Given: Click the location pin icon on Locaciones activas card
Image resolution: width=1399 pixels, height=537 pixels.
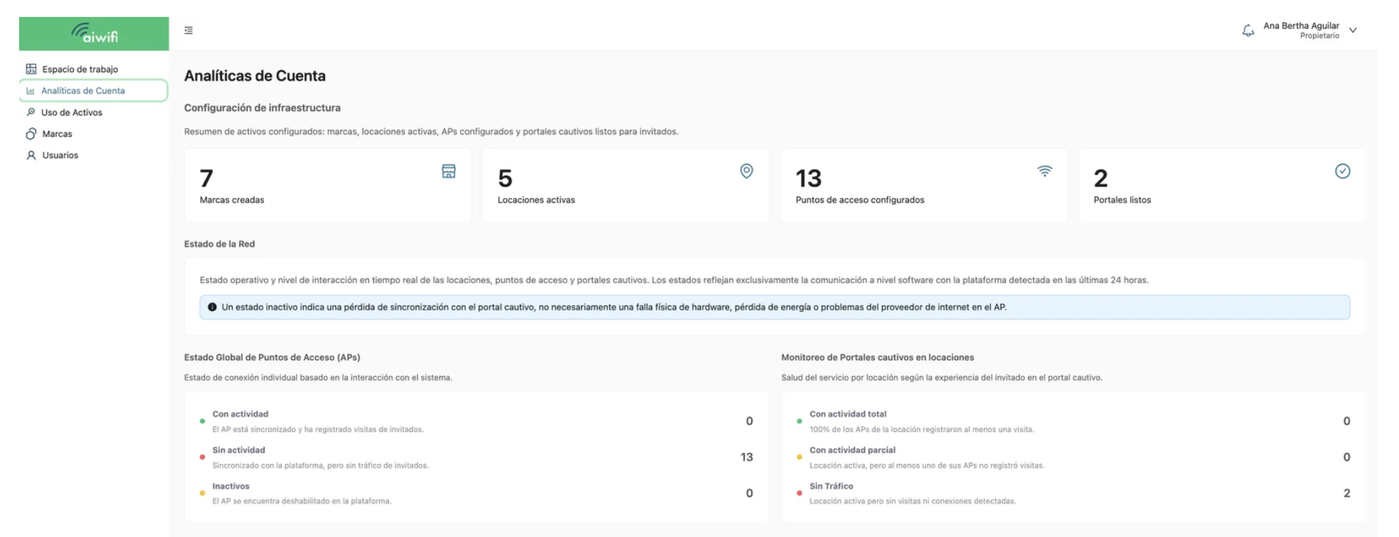Looking at the screenshot, I should pos(746,171).
